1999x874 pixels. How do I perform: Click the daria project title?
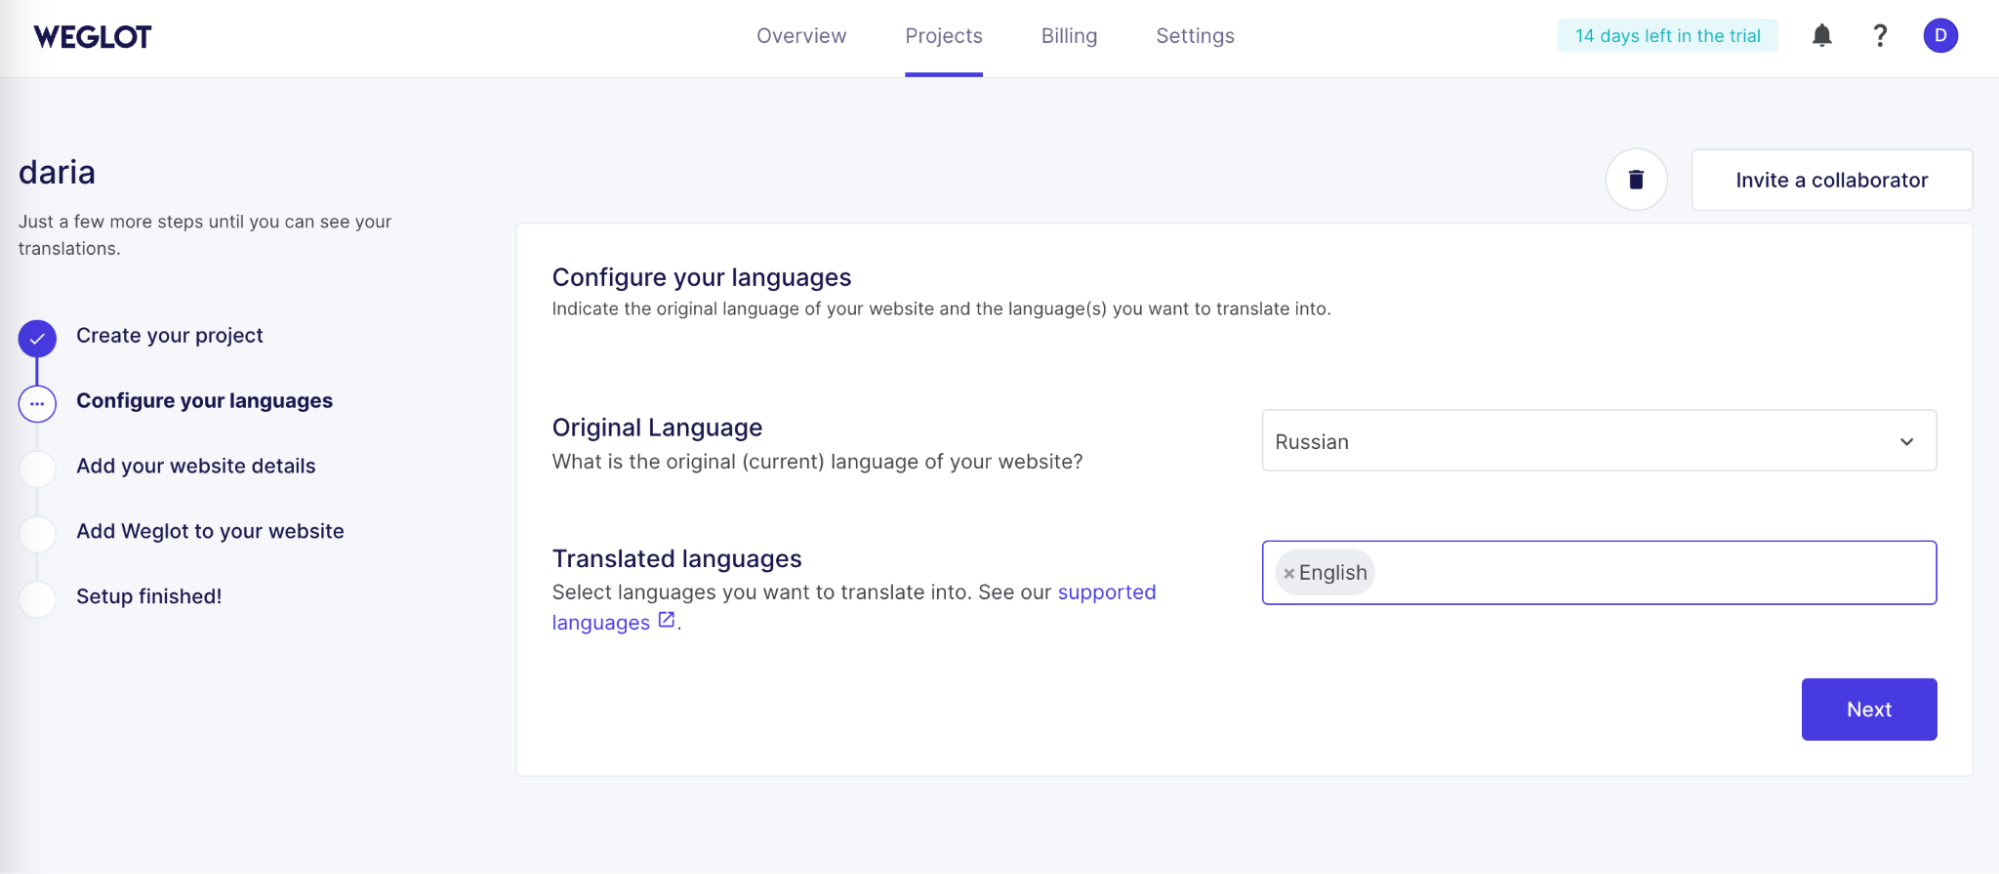tap(57, 173)
